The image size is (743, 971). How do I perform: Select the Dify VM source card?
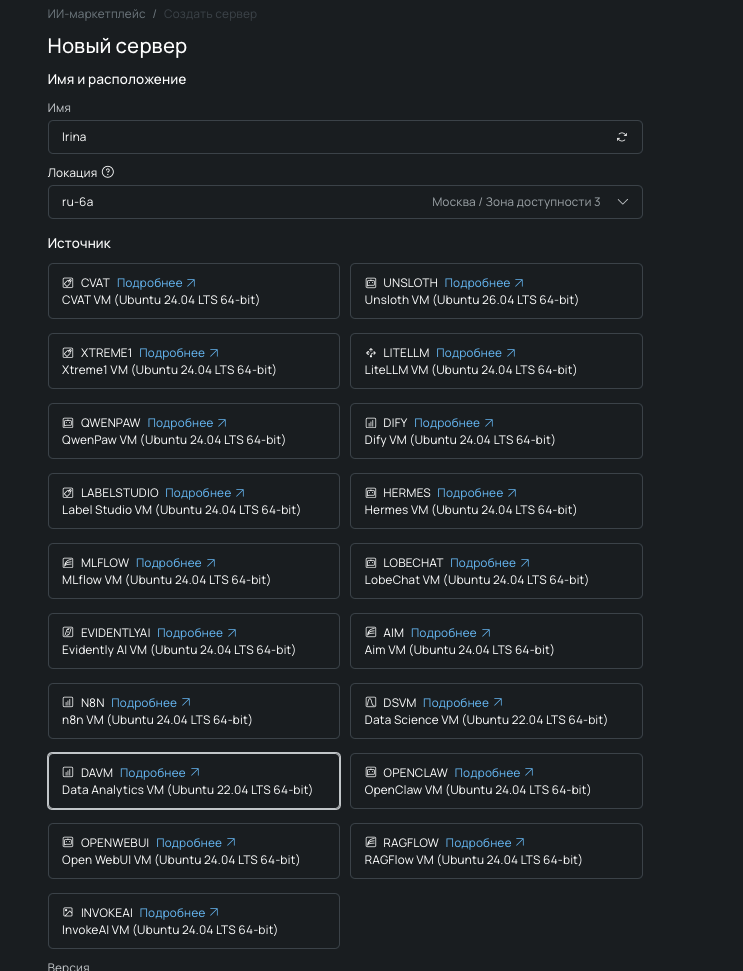(x=496, y=431)
